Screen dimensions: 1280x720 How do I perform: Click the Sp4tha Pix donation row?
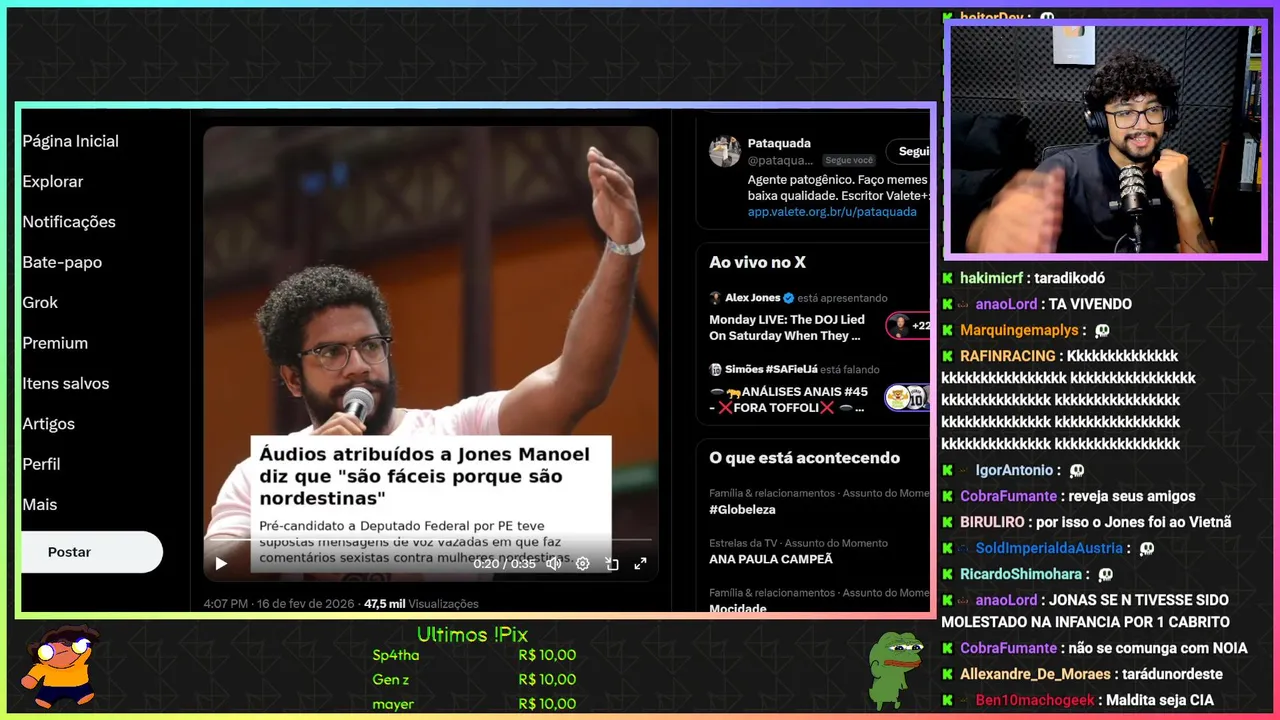[474, 655]
